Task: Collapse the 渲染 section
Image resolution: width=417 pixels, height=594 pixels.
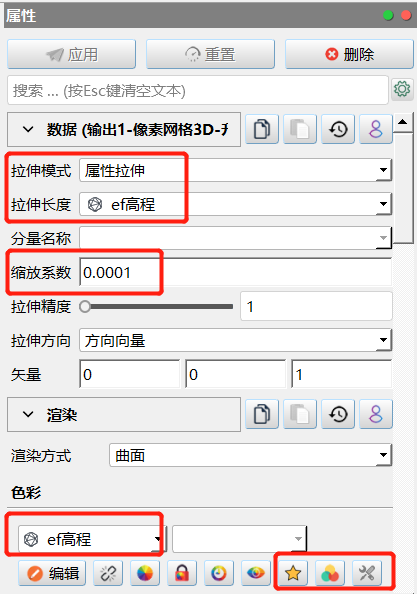Action: coord(28,414)
